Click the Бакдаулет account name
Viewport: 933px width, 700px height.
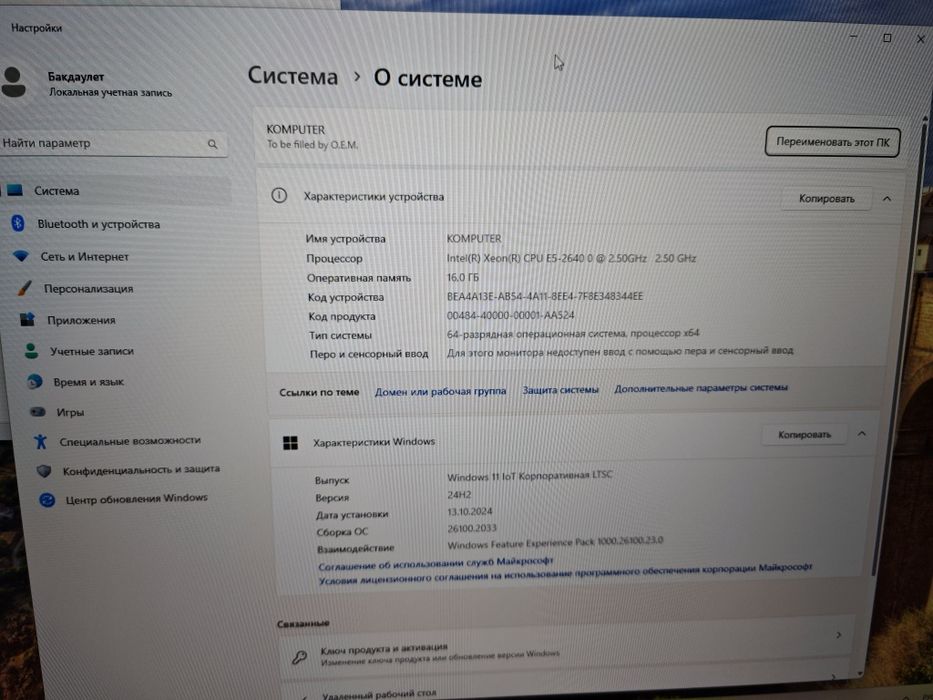tap(76, 76)
